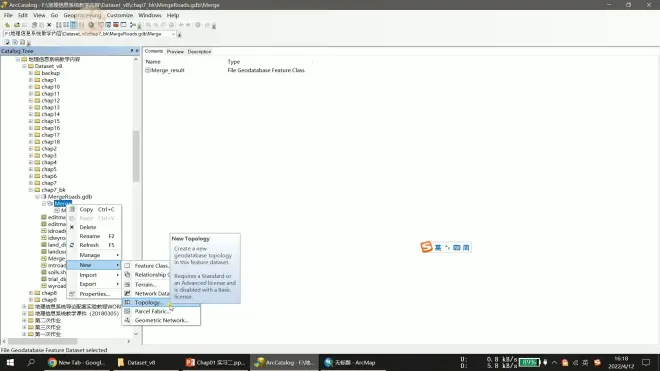Select Geometric Network in the New submenu
The width and height of the screenshot is (660, 371).
[161, 320]
